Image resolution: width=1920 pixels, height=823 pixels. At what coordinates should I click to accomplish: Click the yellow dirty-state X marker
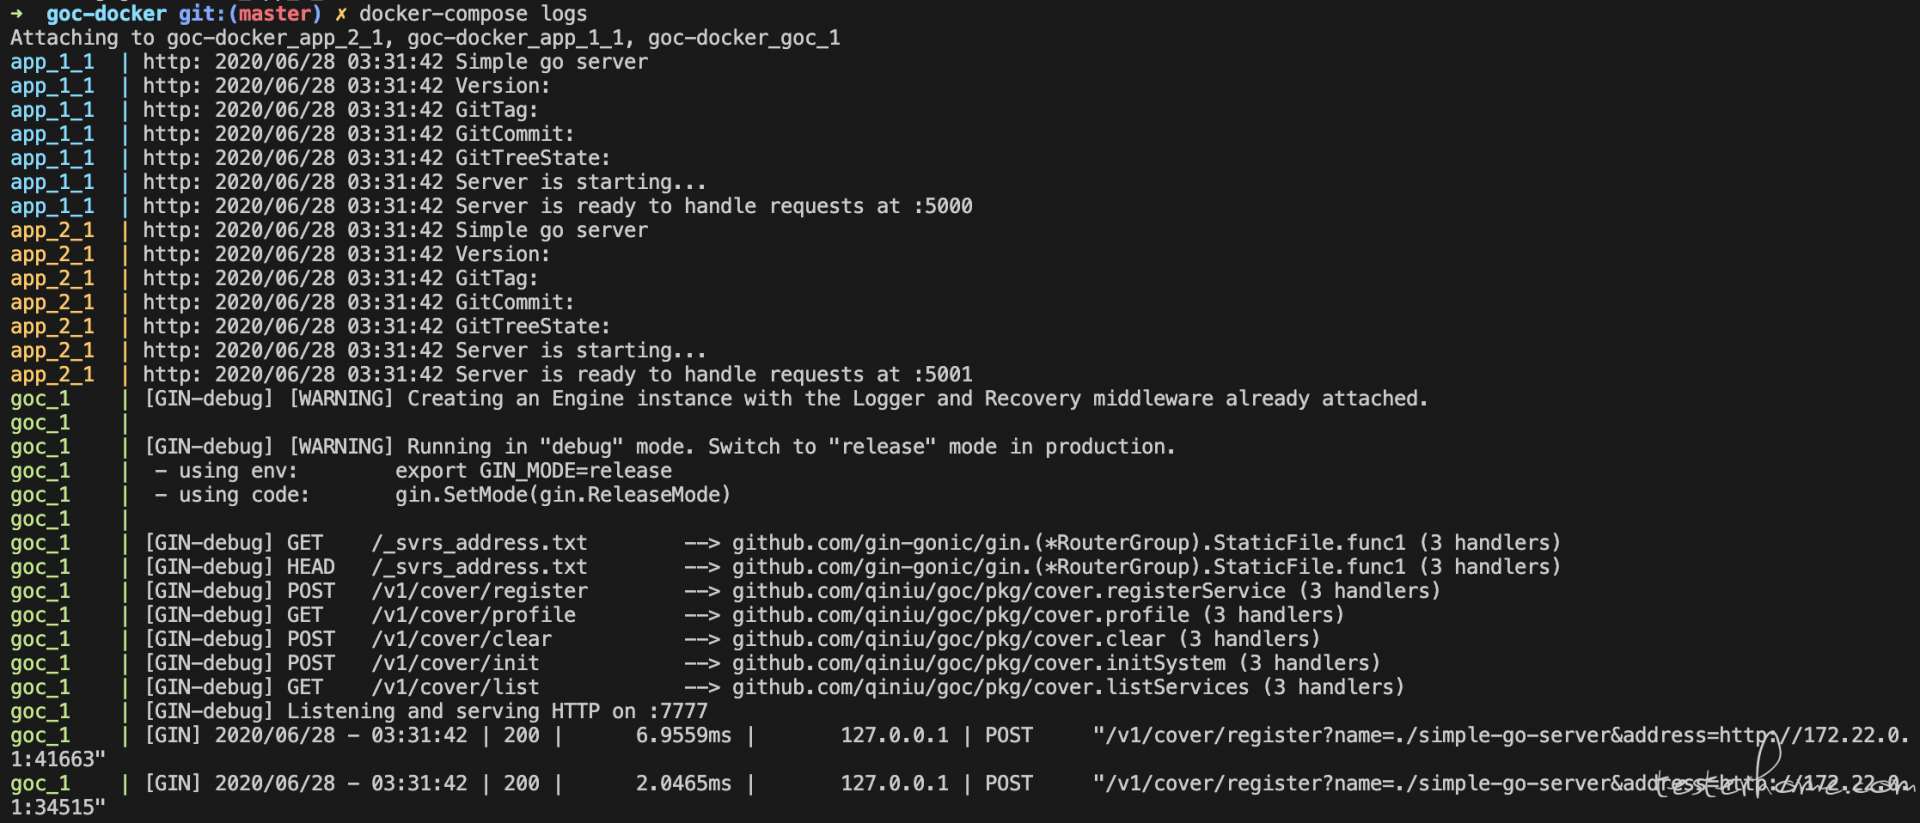click(341, 14)
